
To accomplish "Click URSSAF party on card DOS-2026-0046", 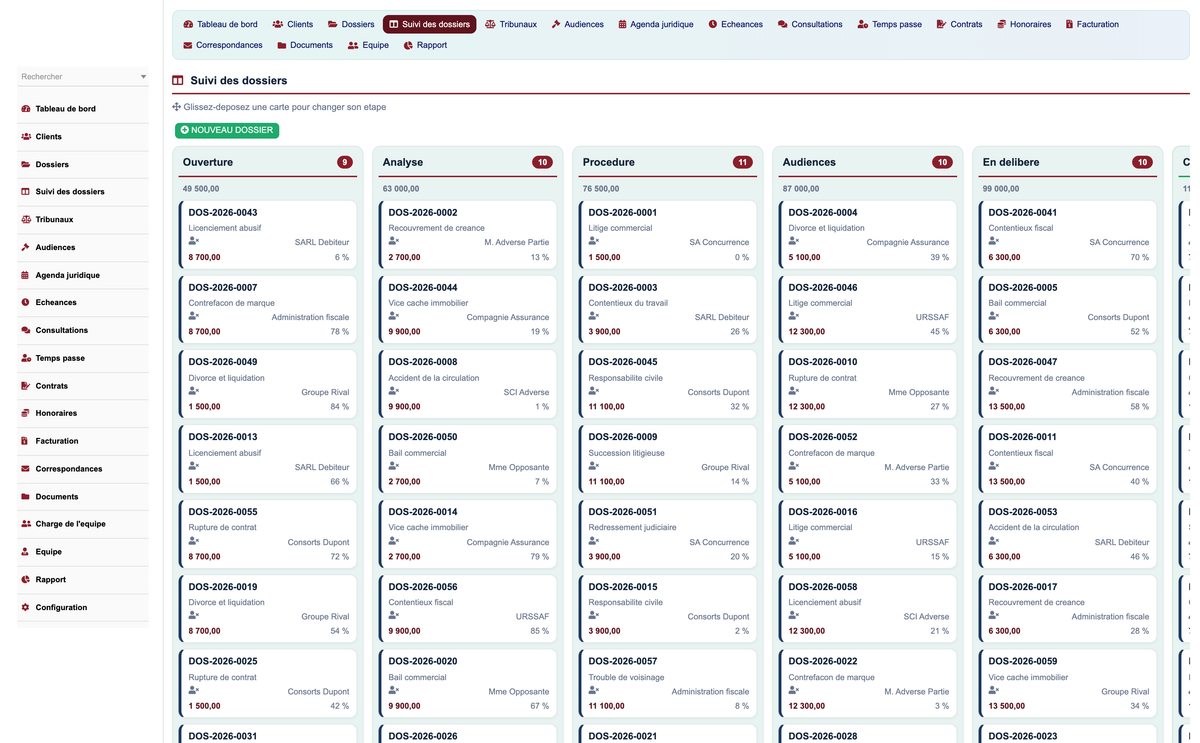I will coord(932,317).
